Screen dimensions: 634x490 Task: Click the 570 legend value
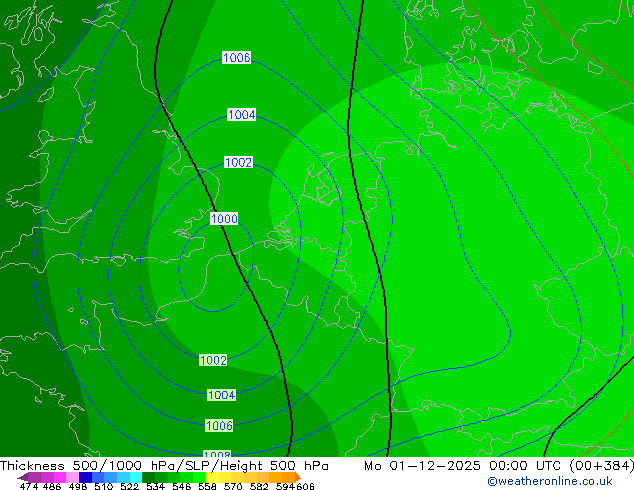point(233,486)
